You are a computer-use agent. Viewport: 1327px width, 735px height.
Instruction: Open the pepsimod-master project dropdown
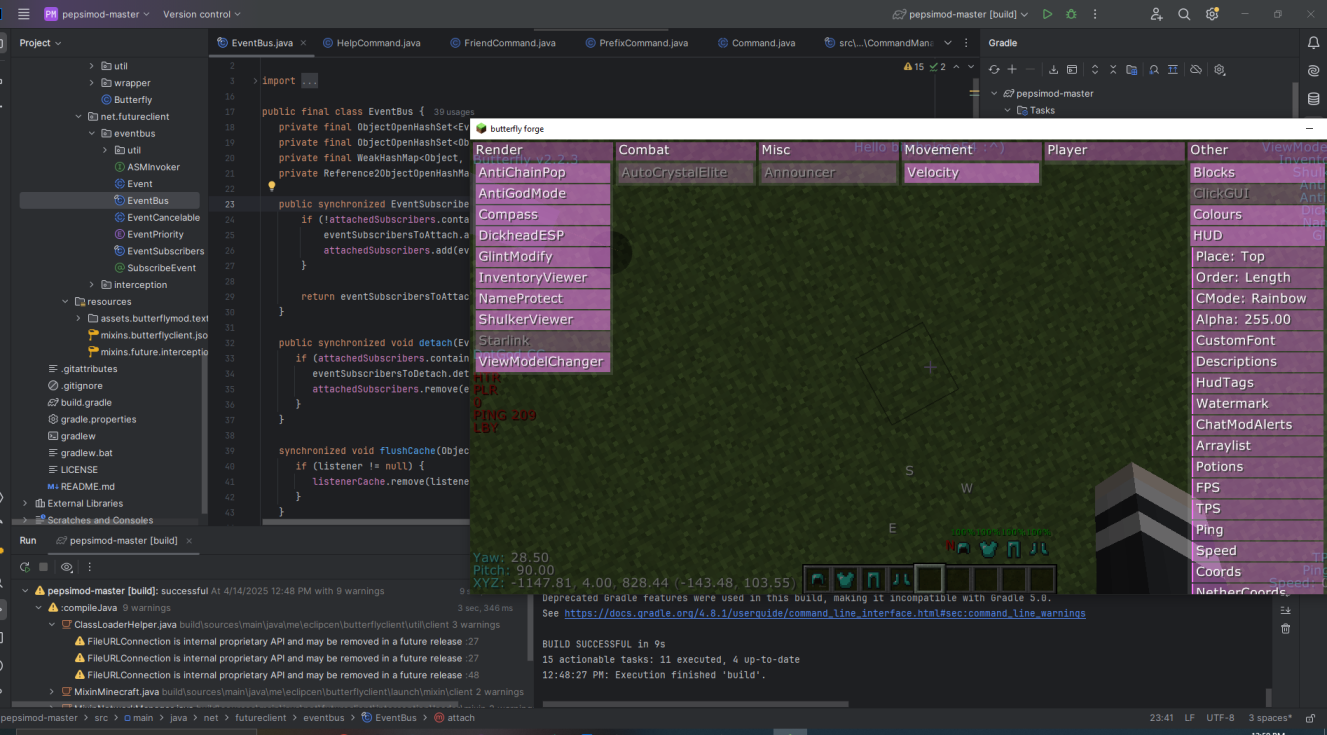tap(97, 14)
